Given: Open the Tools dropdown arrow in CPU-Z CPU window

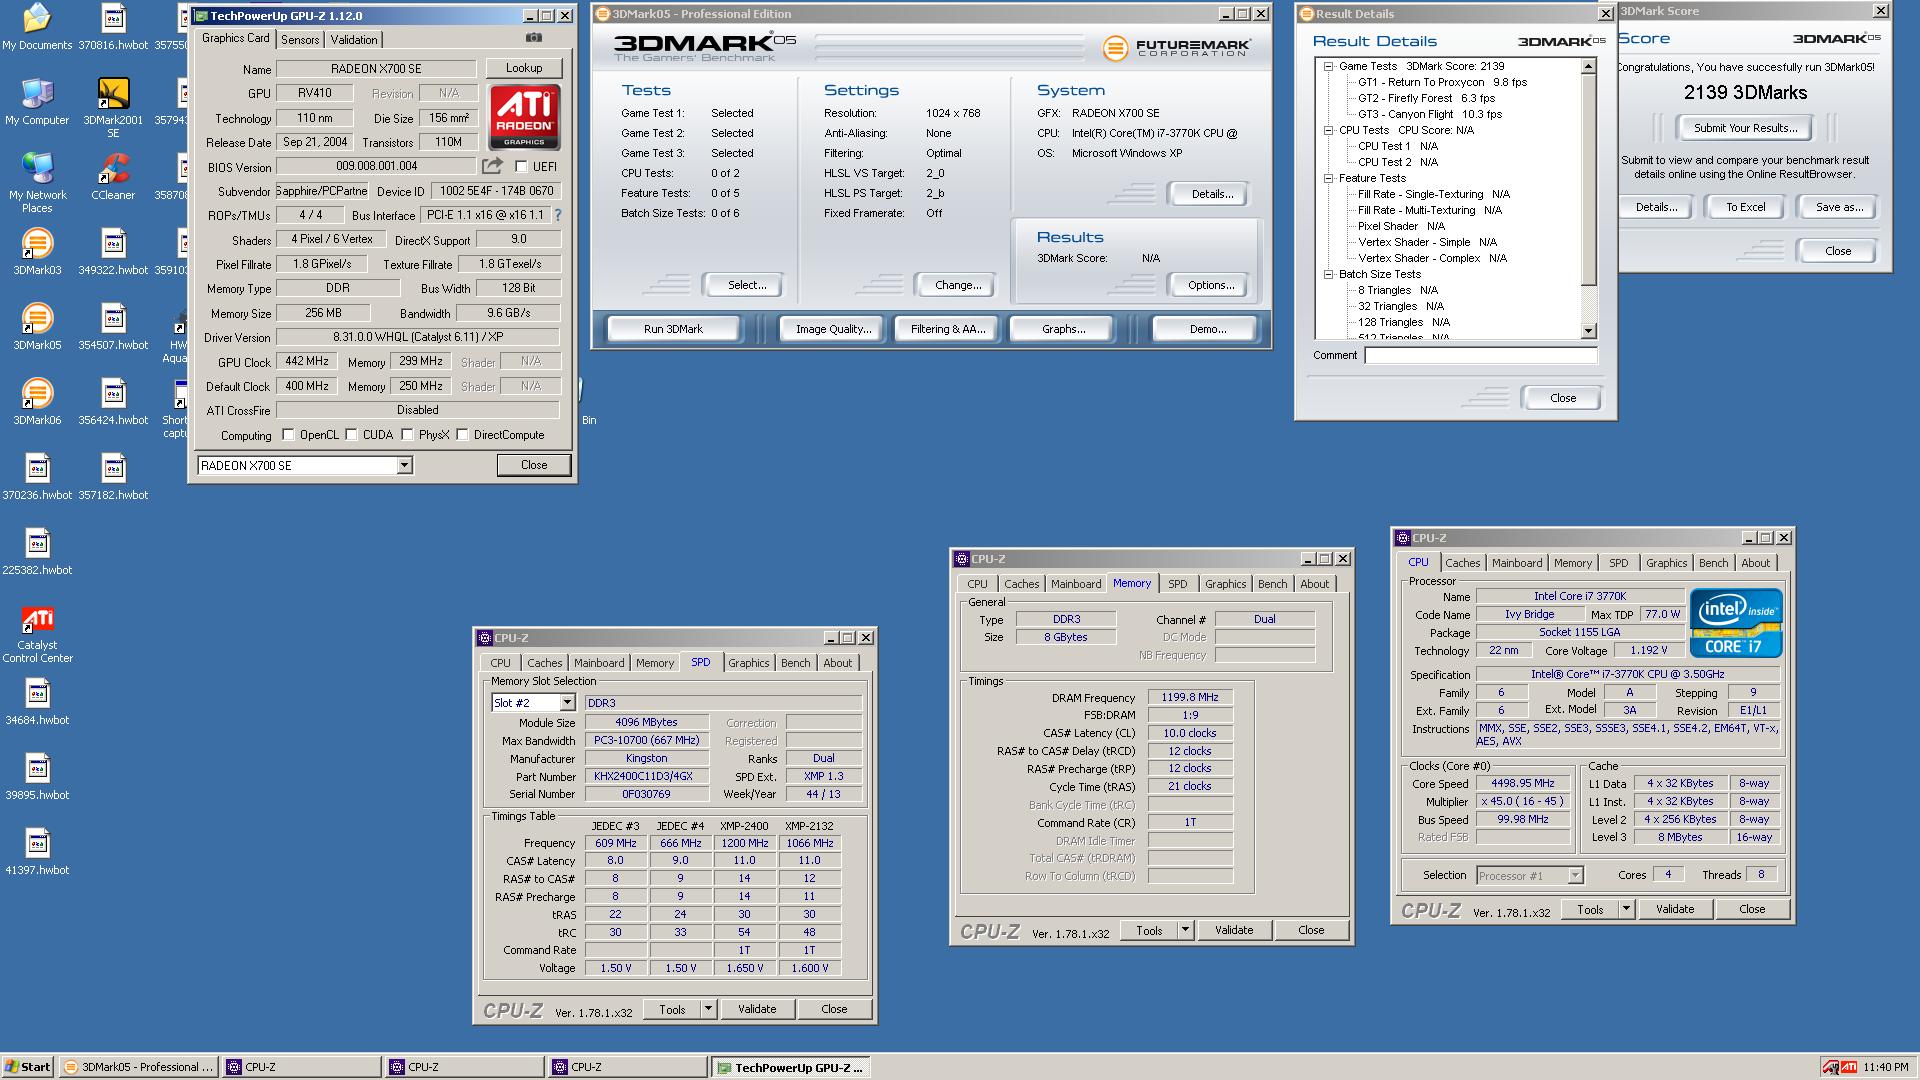Looking at the screenshot, I should (1626, 909).
